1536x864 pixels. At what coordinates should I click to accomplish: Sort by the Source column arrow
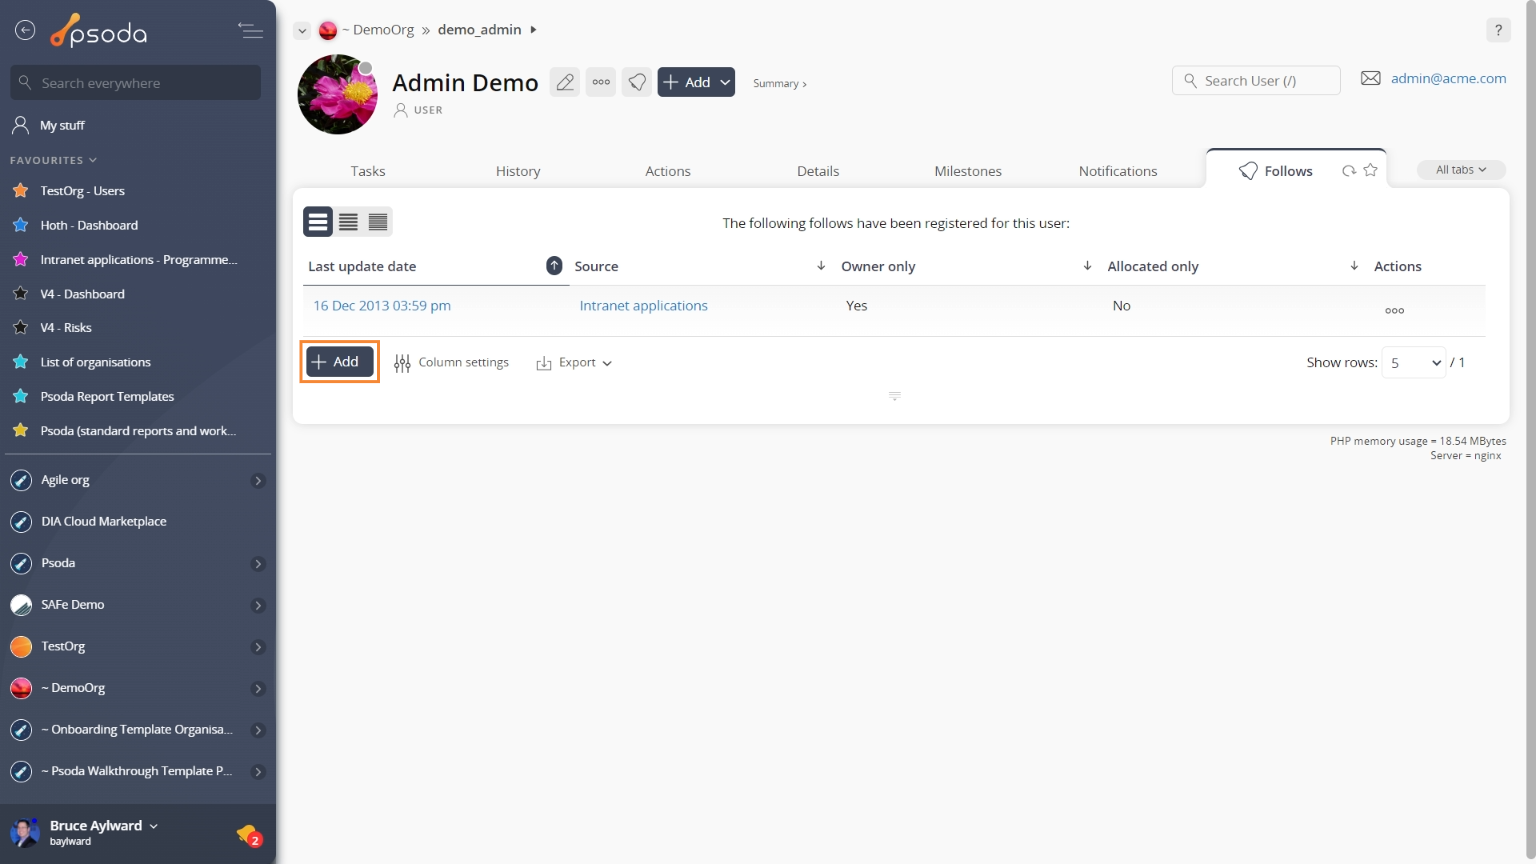(821, 266)
